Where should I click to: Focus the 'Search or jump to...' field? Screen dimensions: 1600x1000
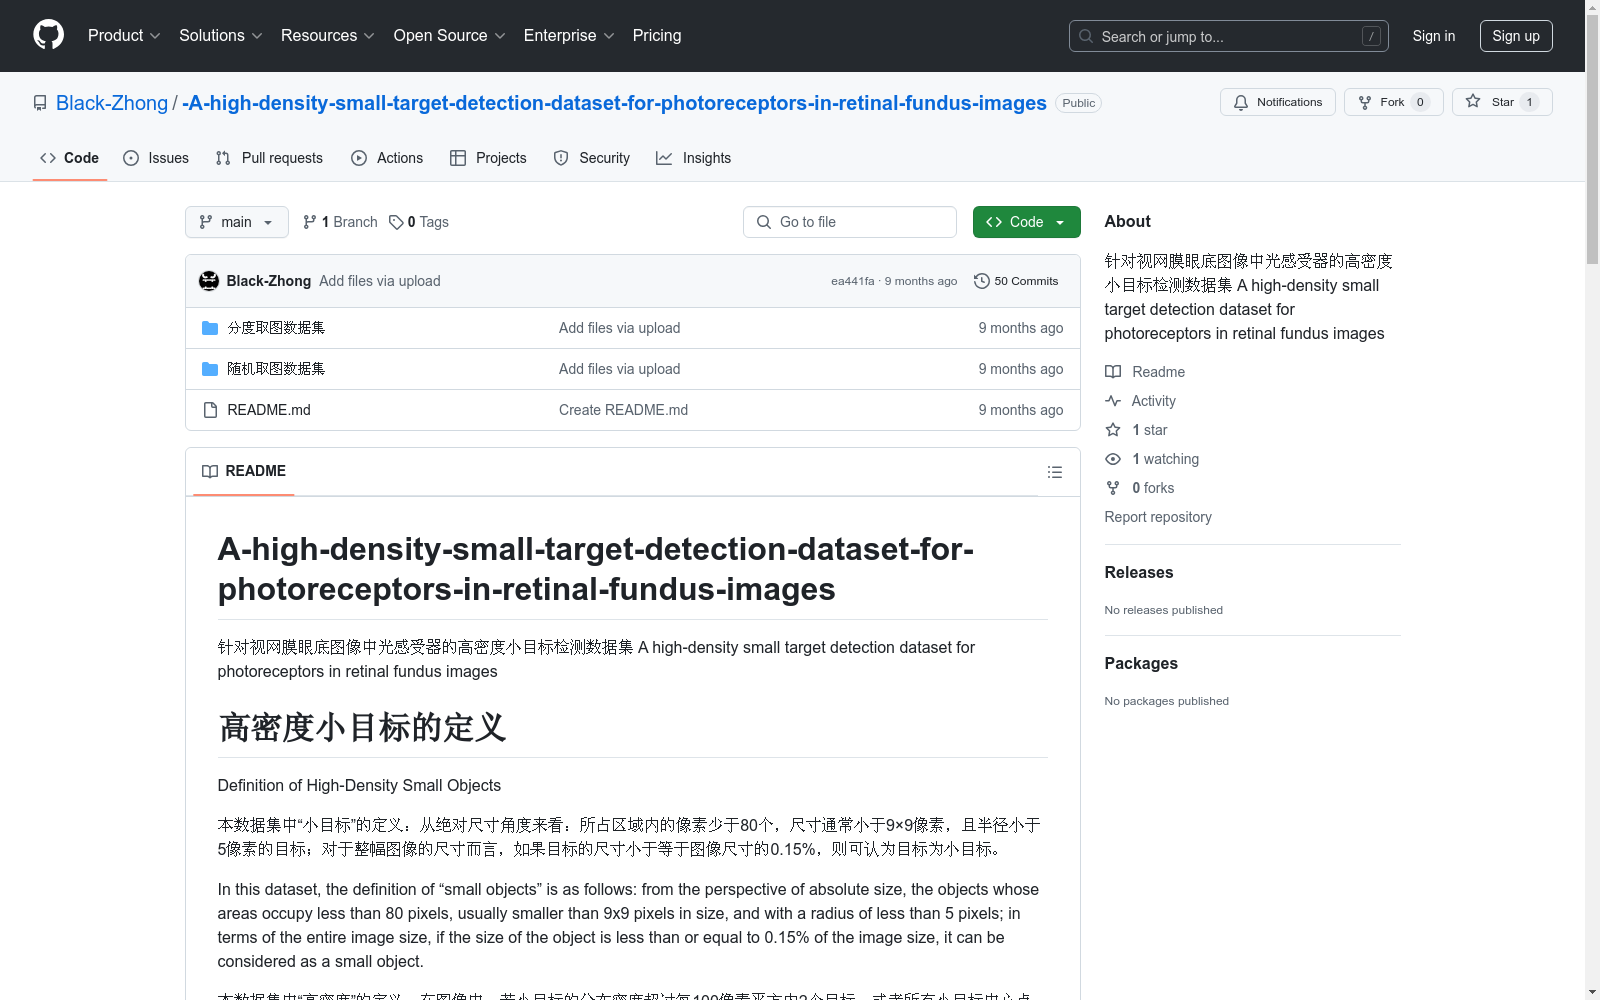[1229, 36]
